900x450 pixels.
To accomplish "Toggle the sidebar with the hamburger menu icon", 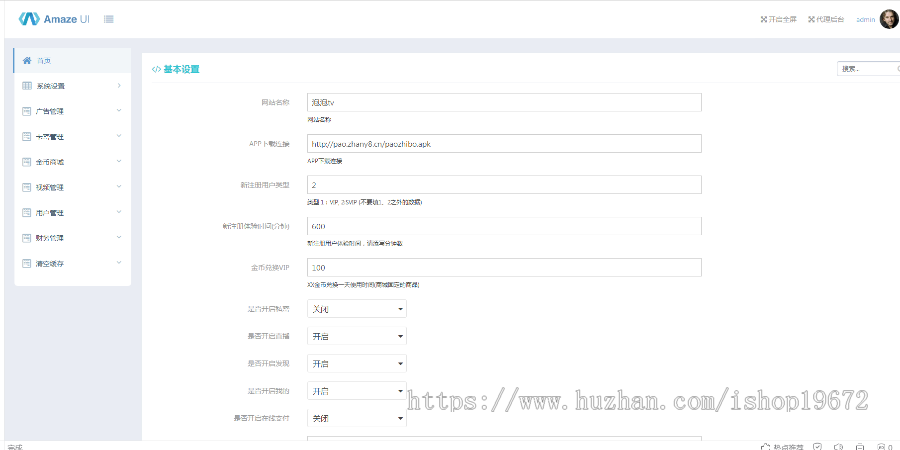I will click(108, 19).
